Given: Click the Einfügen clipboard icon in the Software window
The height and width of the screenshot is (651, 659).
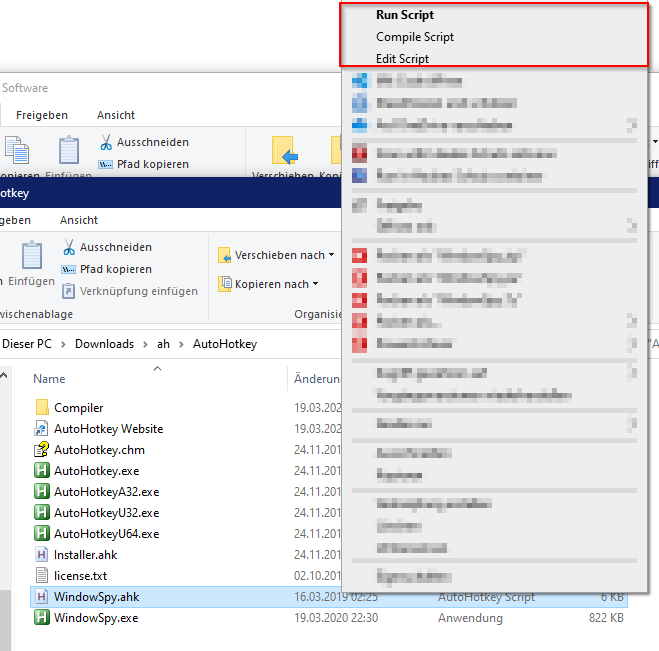Looking at the screenshot, I should pos(69,150).
